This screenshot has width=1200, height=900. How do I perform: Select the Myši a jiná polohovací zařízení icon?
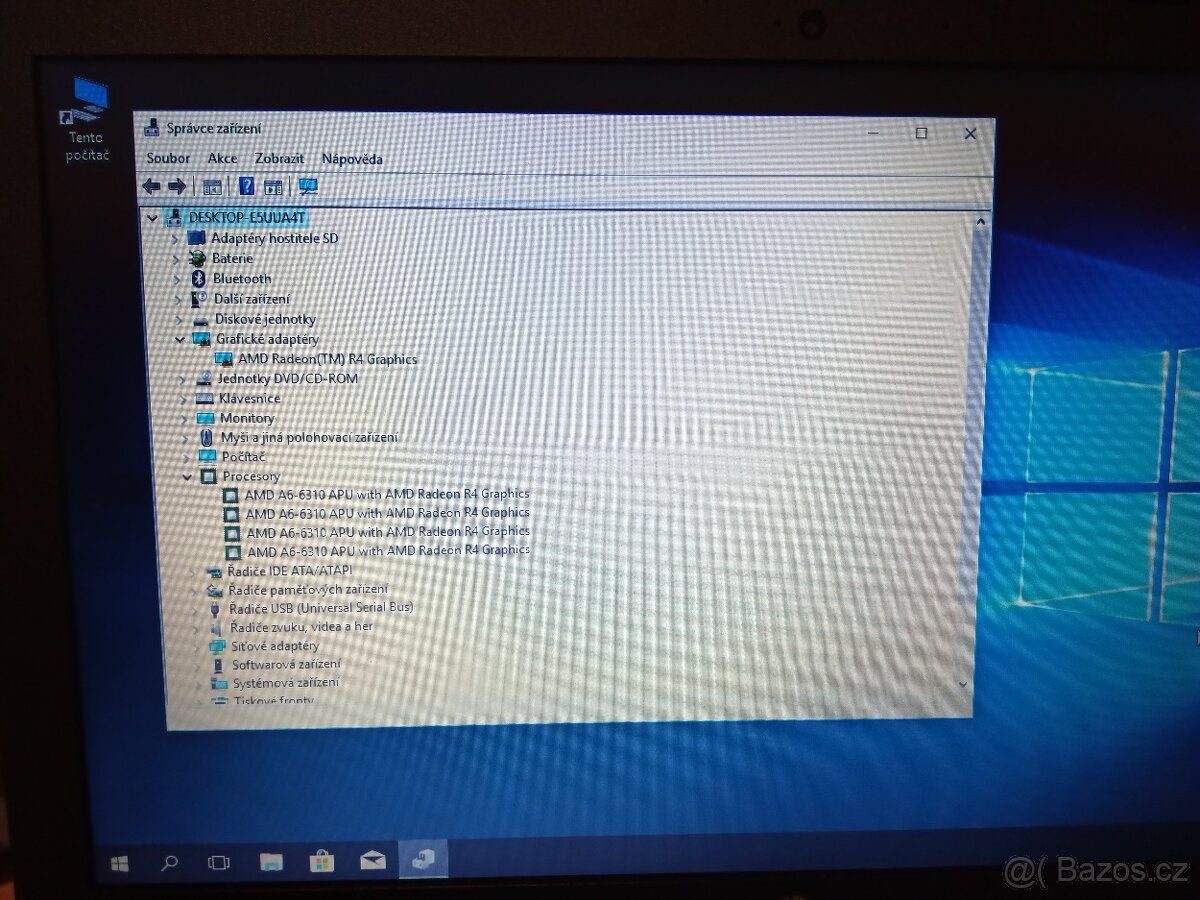tap(206, 437)
